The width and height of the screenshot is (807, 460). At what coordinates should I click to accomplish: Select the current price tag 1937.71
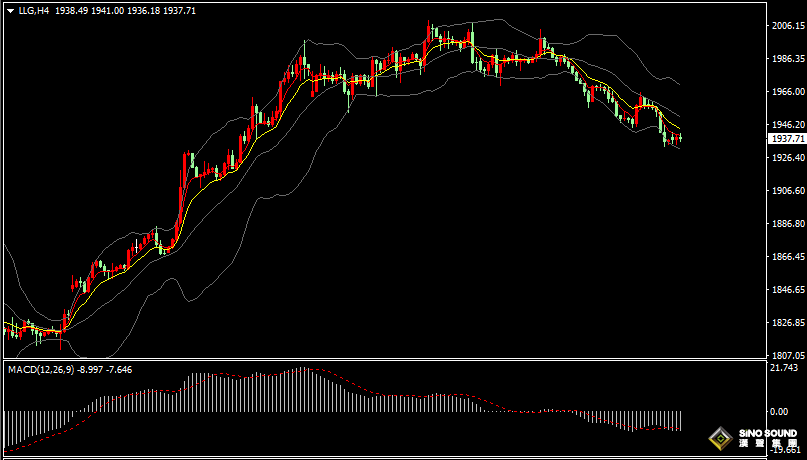click(786, 139)
